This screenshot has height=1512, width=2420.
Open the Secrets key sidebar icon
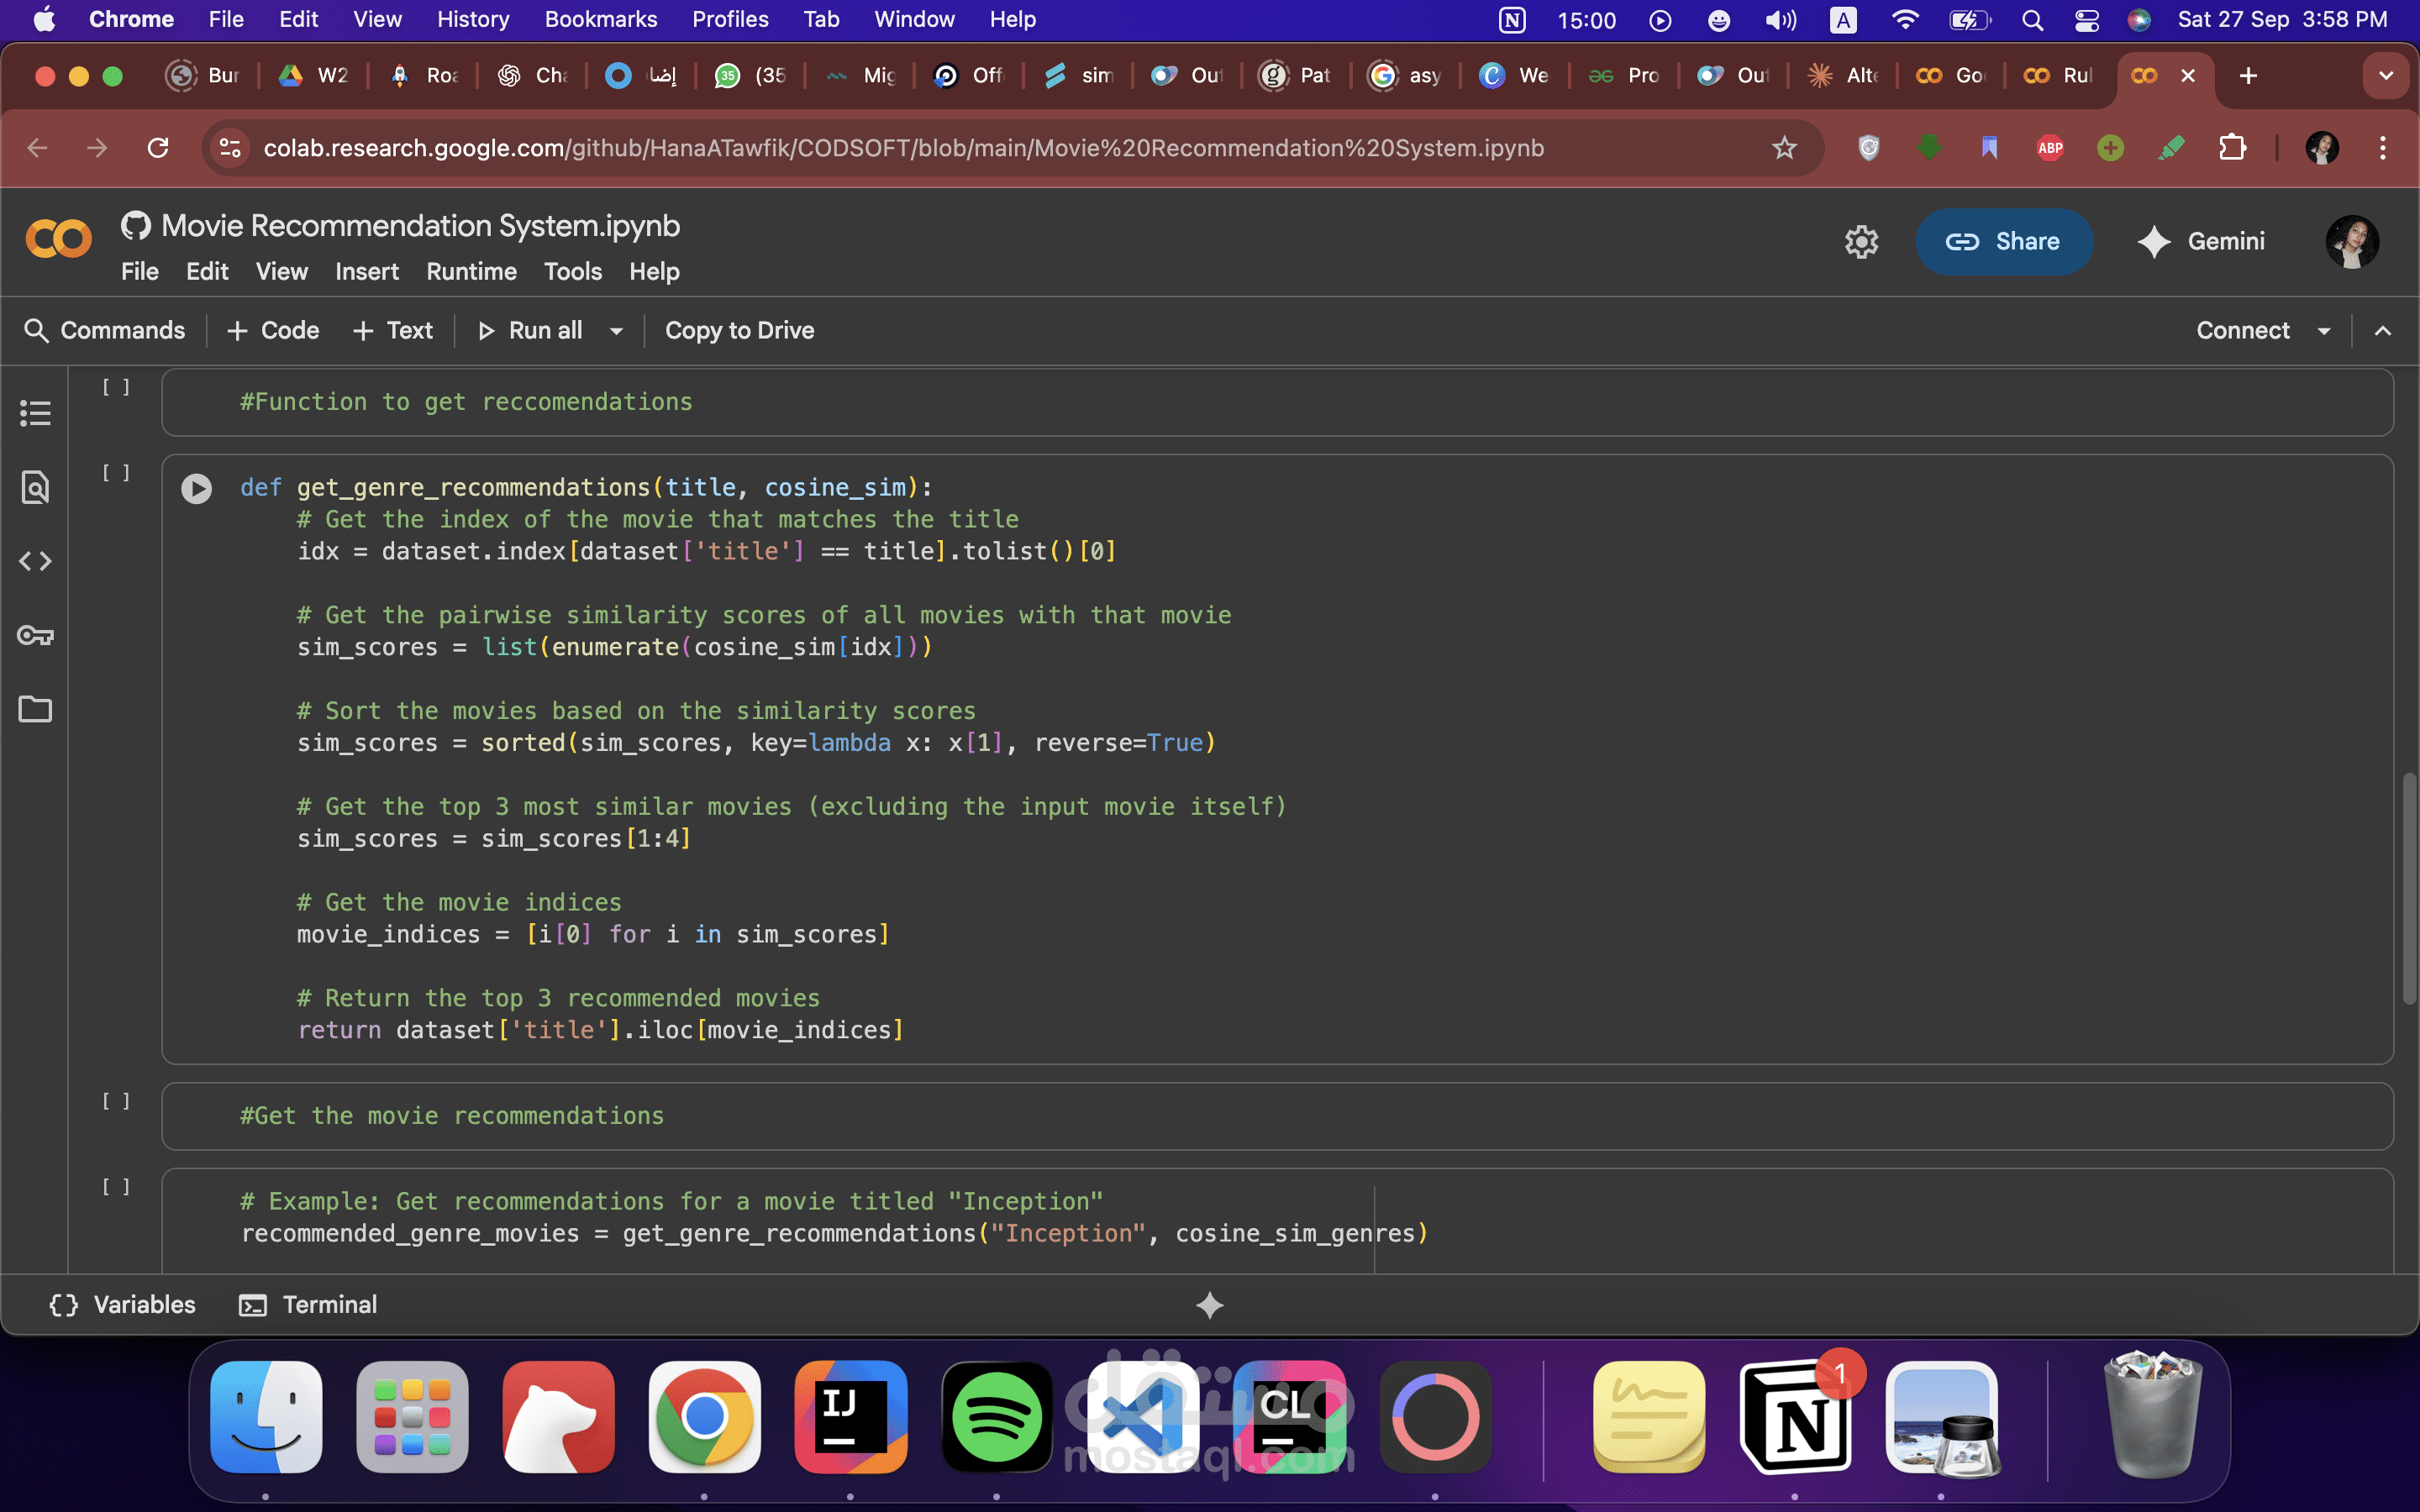[35, 635]
